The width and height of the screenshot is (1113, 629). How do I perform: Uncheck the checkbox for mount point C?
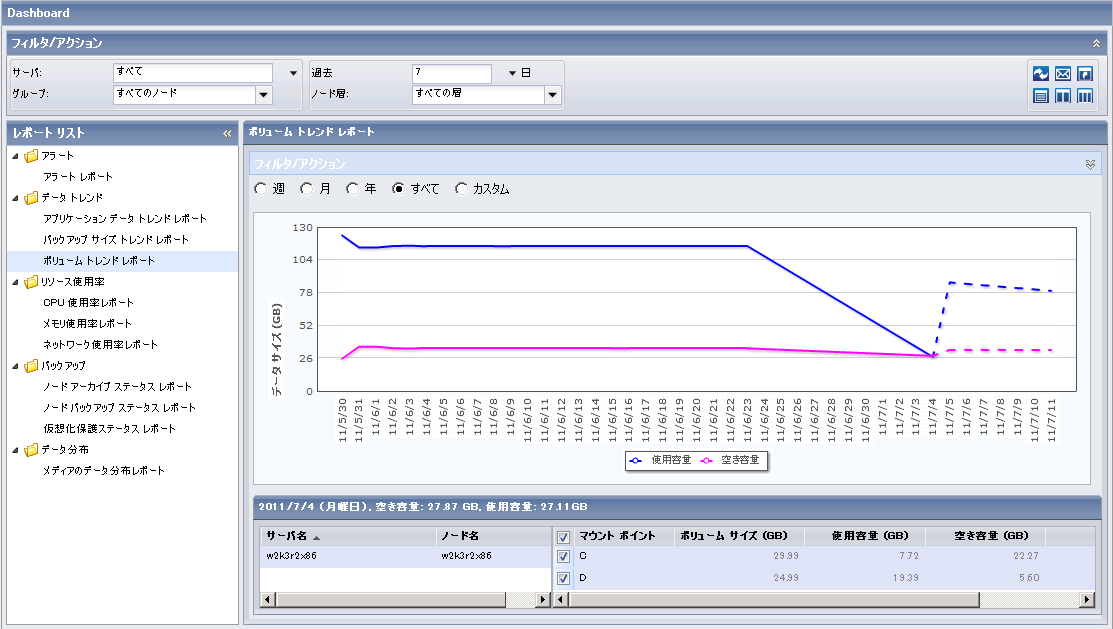click(563, 556)
